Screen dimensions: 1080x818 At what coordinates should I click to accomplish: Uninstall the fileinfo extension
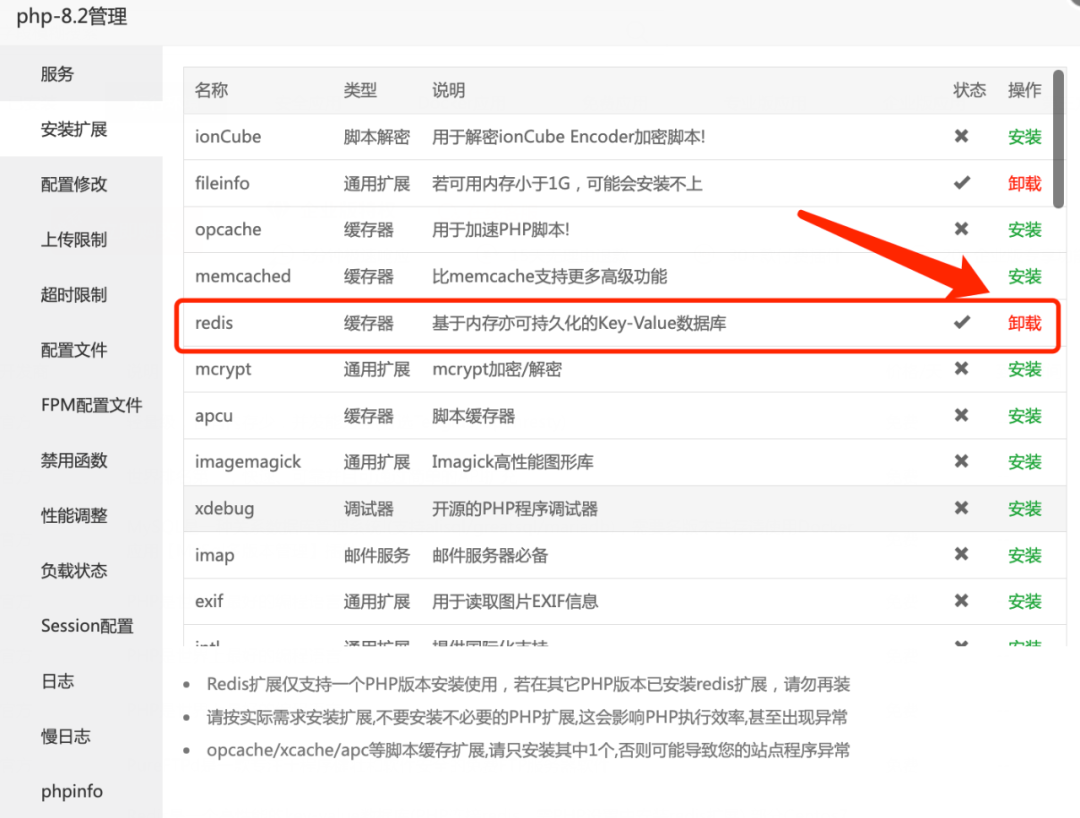point(1024,184)
